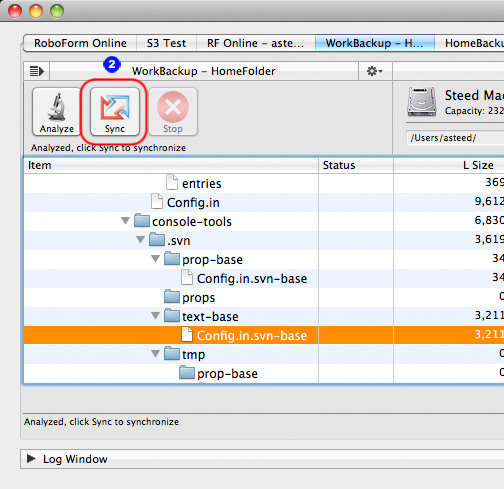Collapse the text-base folder
This screenshot has height=489, width=504.
[155, 315]
